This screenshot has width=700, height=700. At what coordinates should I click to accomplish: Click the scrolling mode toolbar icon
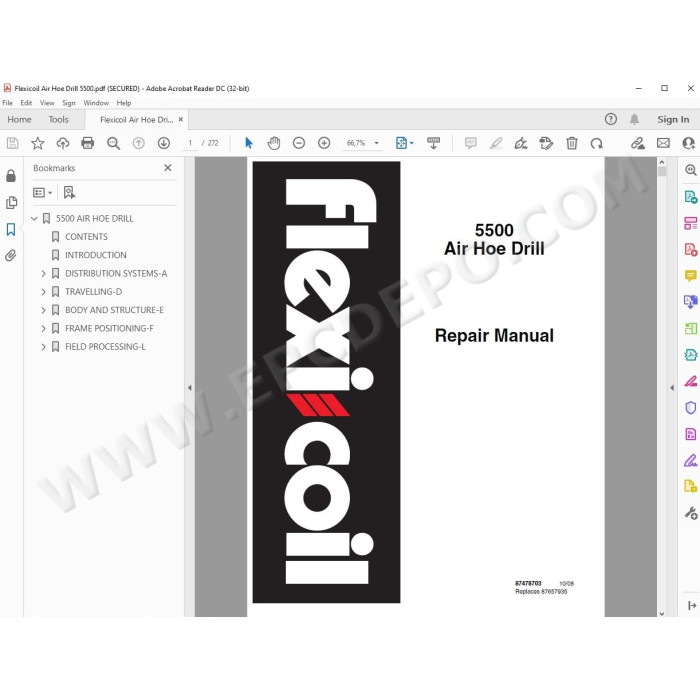[x=433, y=143]
